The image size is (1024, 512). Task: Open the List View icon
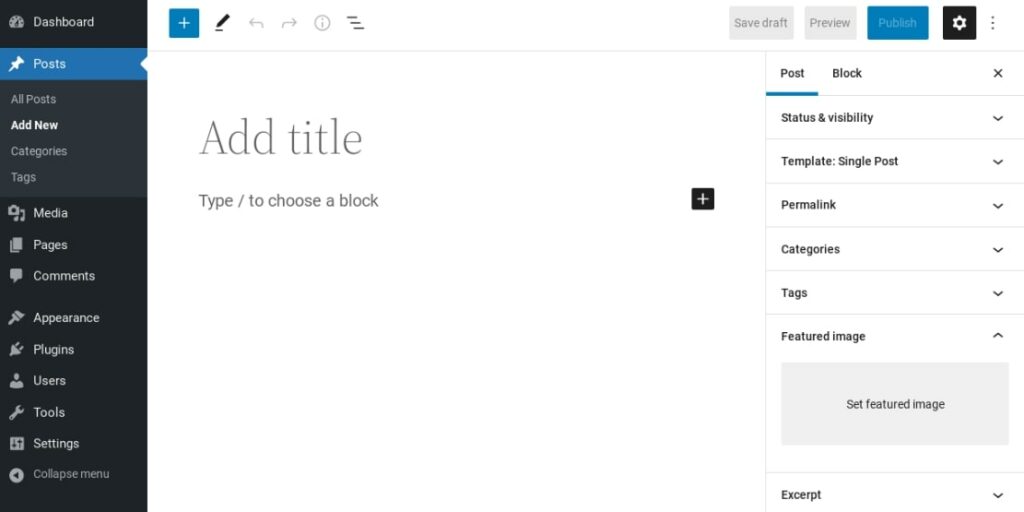[355, 23]
